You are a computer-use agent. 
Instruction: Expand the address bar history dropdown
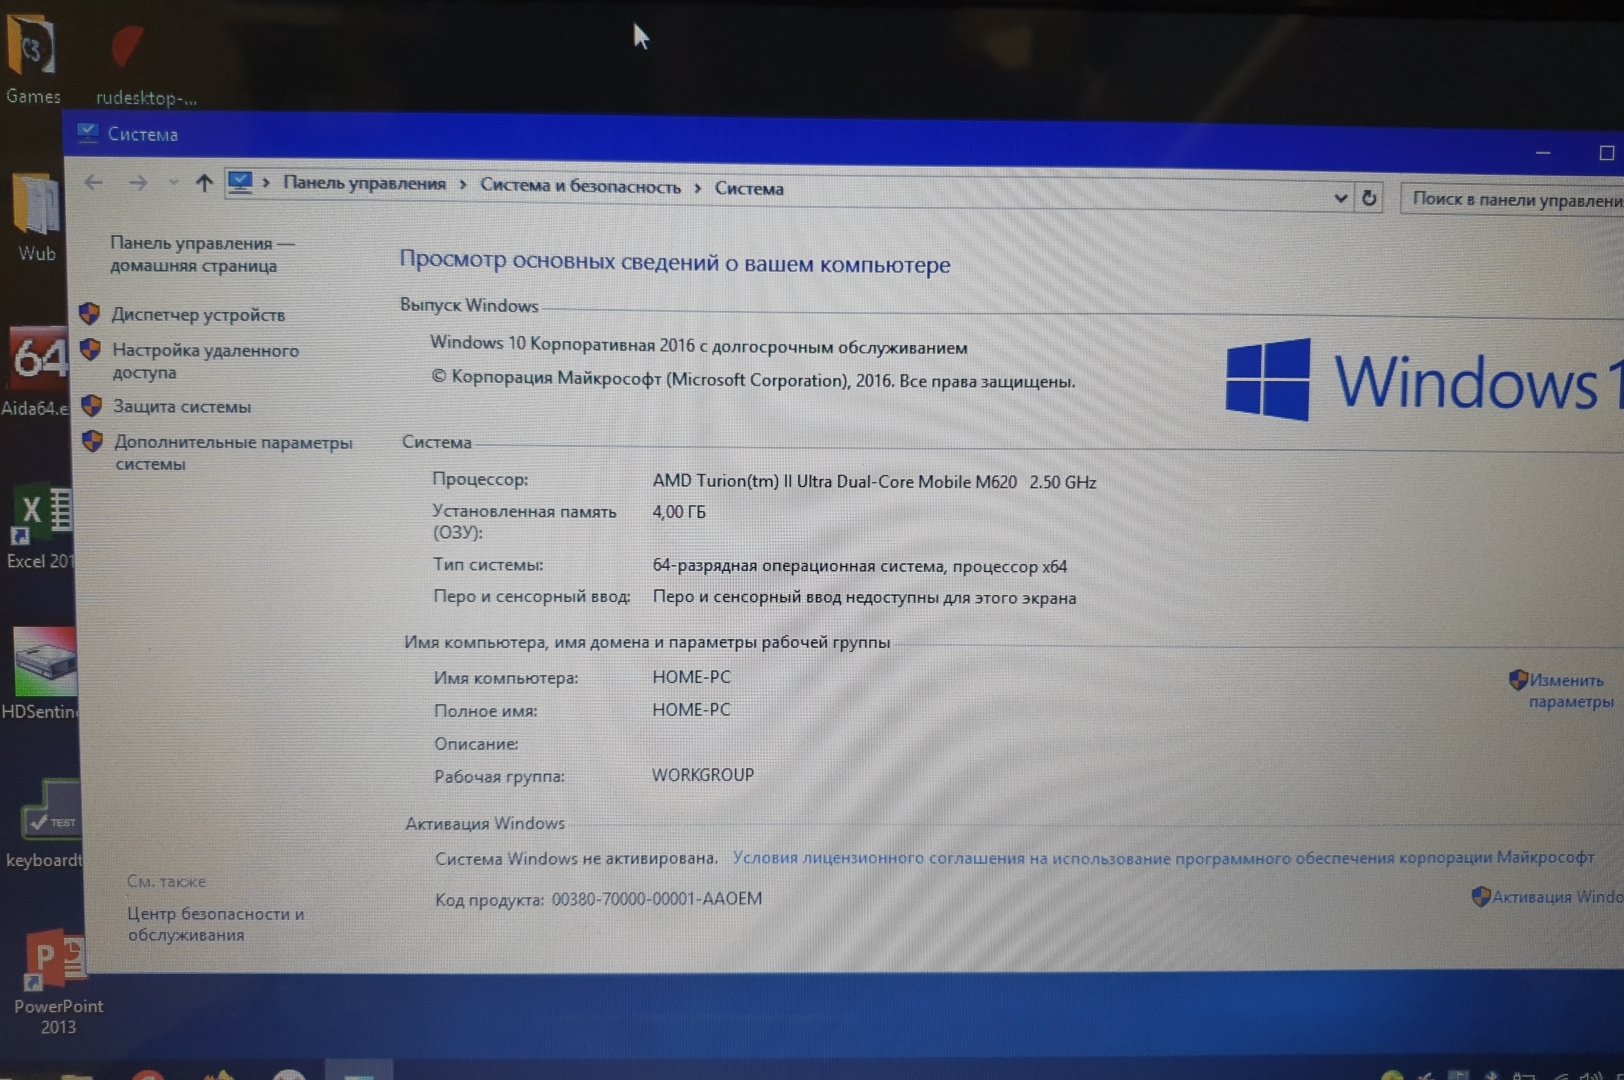pos(1341,197)
